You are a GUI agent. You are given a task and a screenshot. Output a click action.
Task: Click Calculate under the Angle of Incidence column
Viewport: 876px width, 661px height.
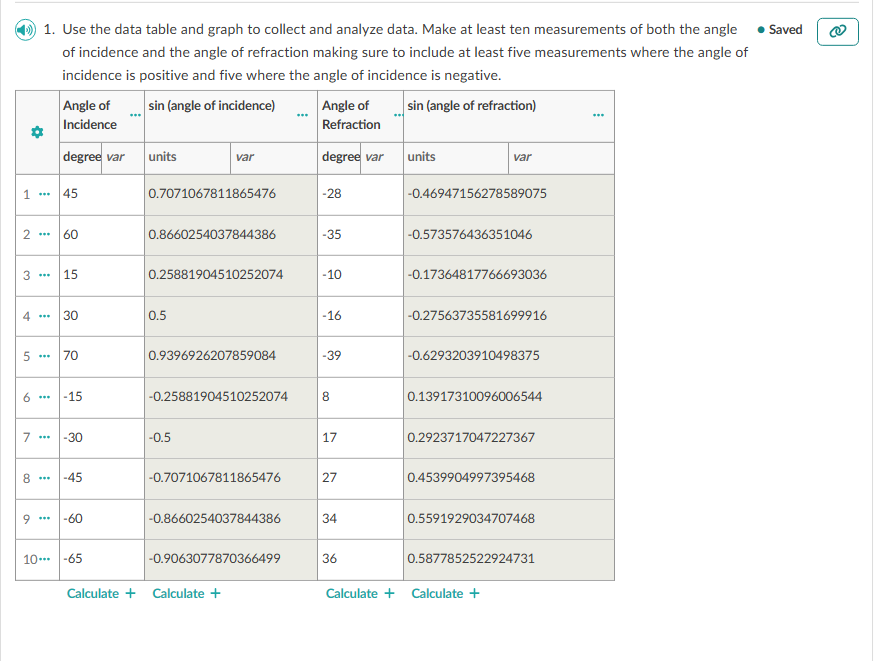click(101, 593)
